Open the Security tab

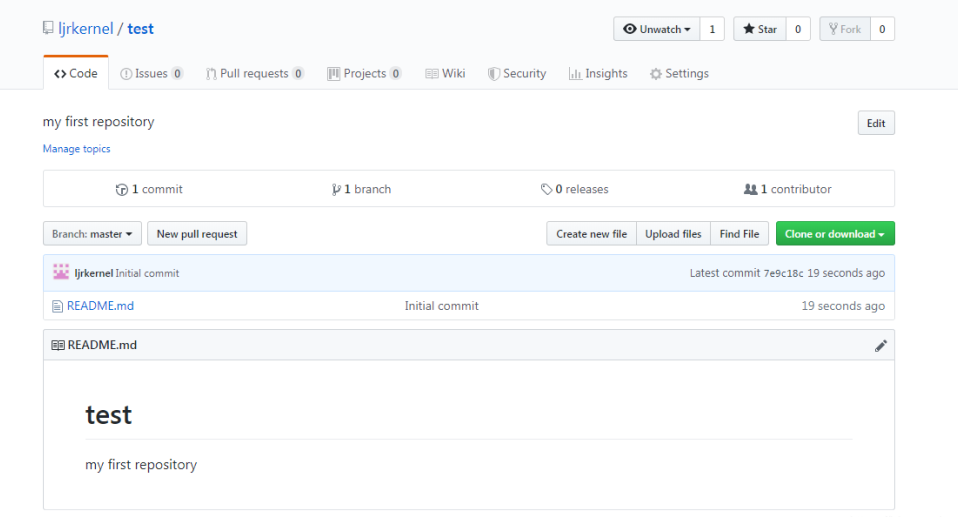coord(517,73)
